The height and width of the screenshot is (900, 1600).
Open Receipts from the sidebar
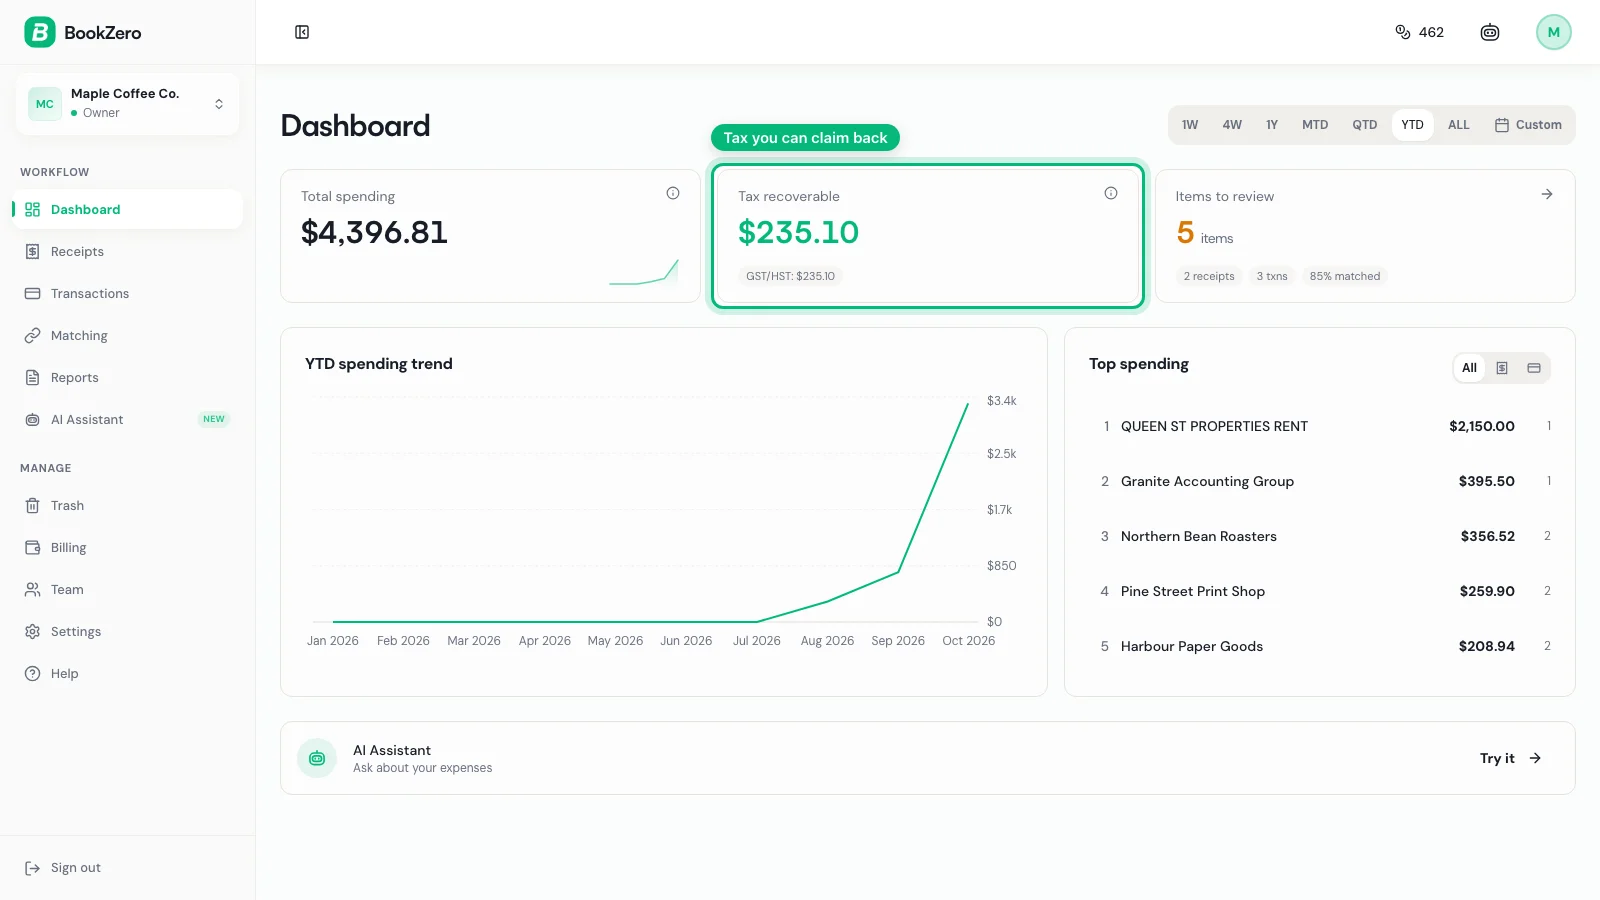tap(127, 251)
